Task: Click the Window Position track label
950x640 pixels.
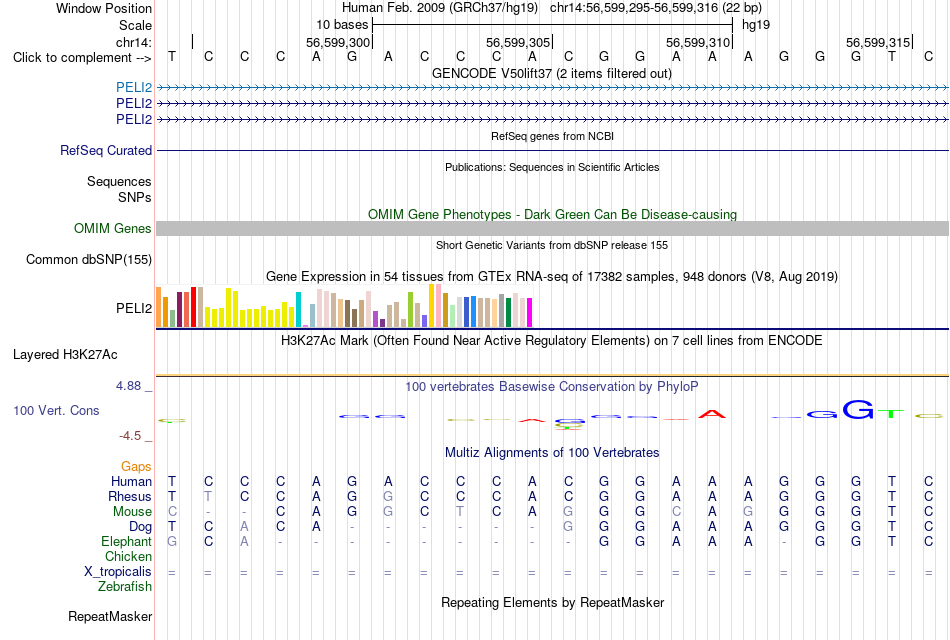Action: click(104, 8)
